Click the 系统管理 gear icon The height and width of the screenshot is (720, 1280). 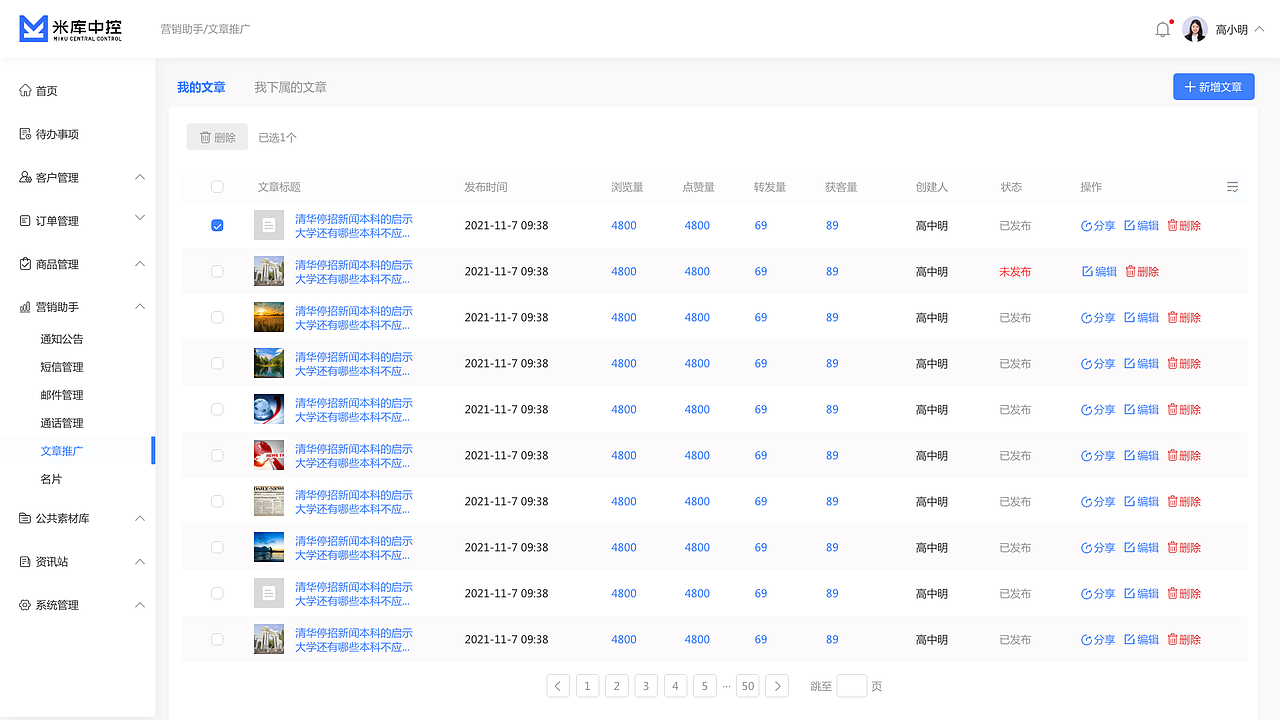click(25, 605)
